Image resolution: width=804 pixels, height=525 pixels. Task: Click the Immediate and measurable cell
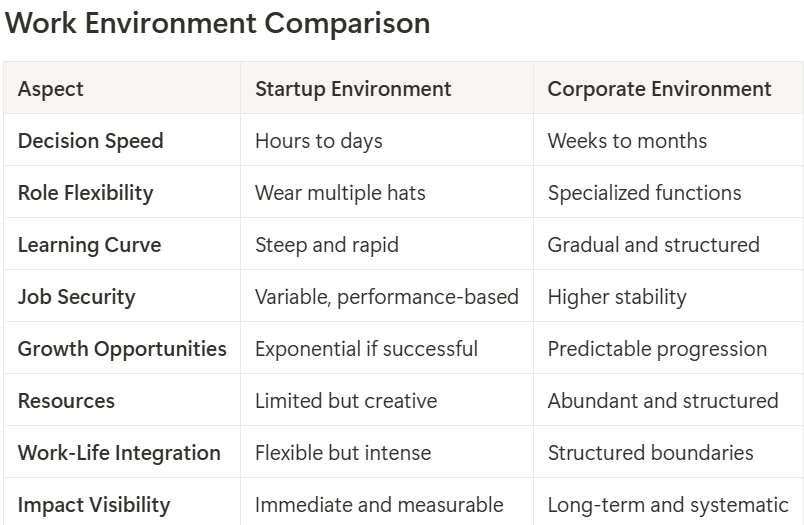379,505
